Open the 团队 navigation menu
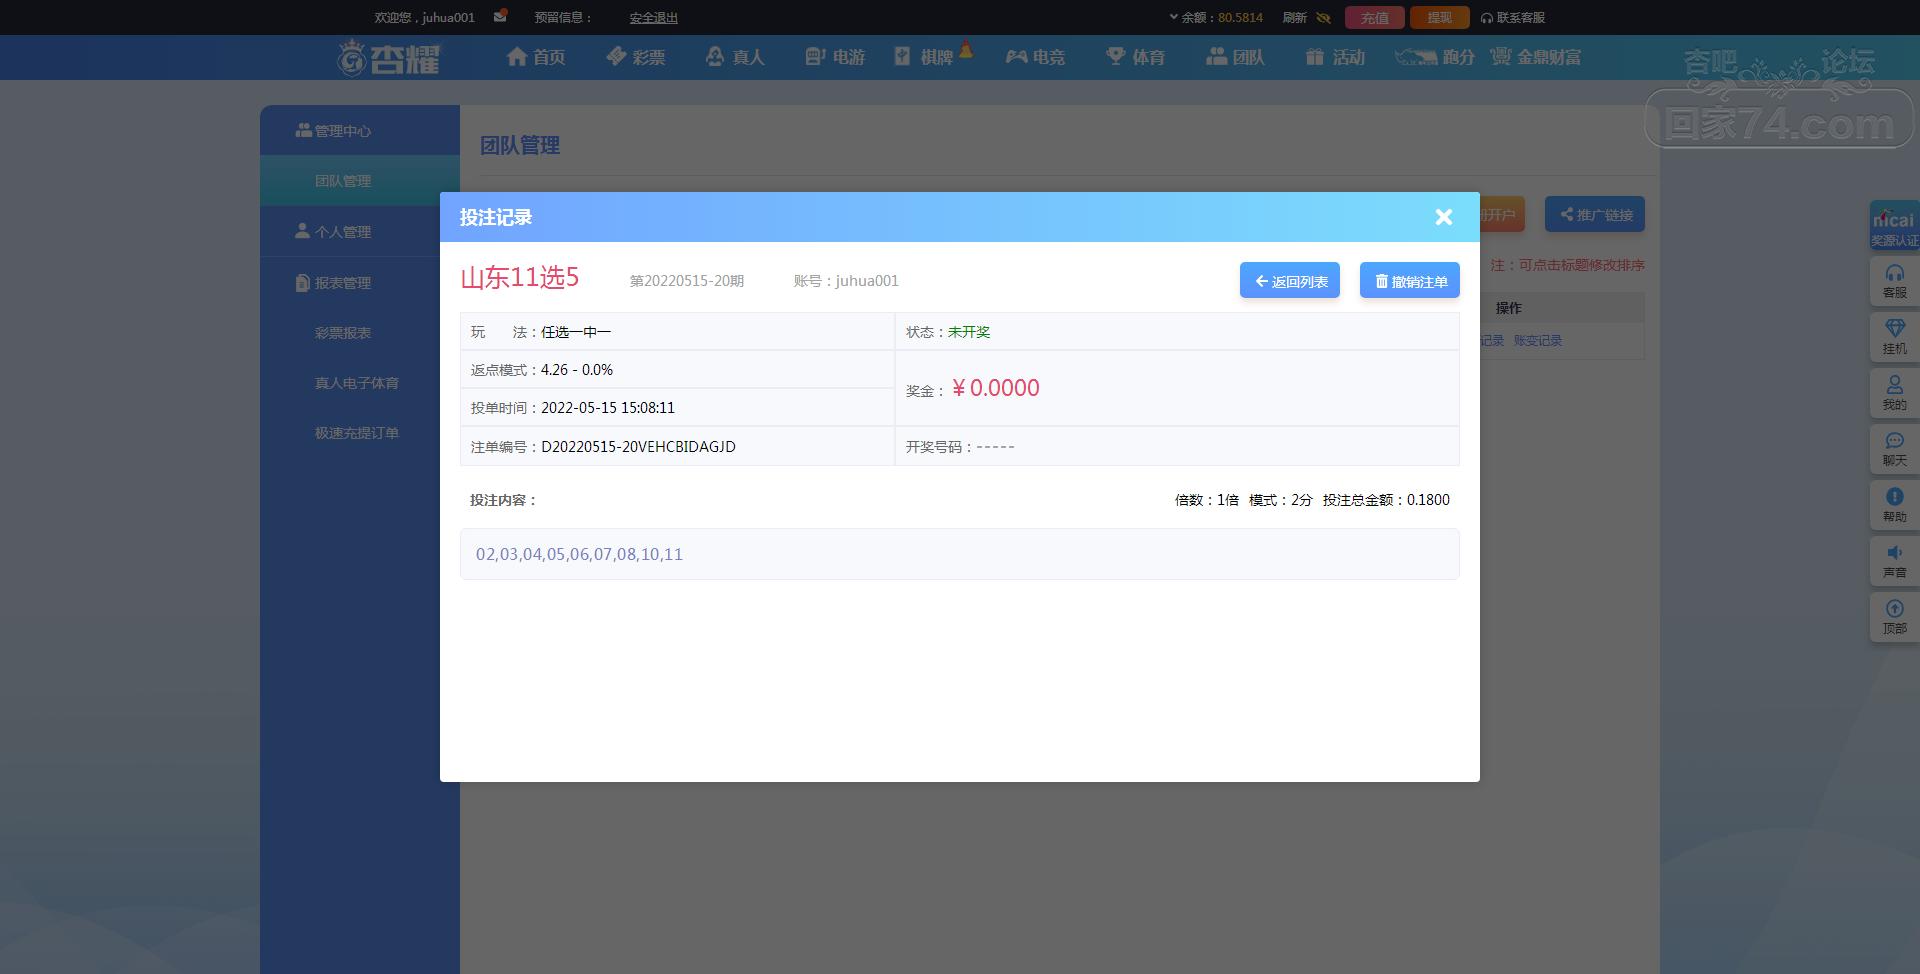Image resolution: width=1920 pixels, height=974 pixels. (x=1235, y=57)
